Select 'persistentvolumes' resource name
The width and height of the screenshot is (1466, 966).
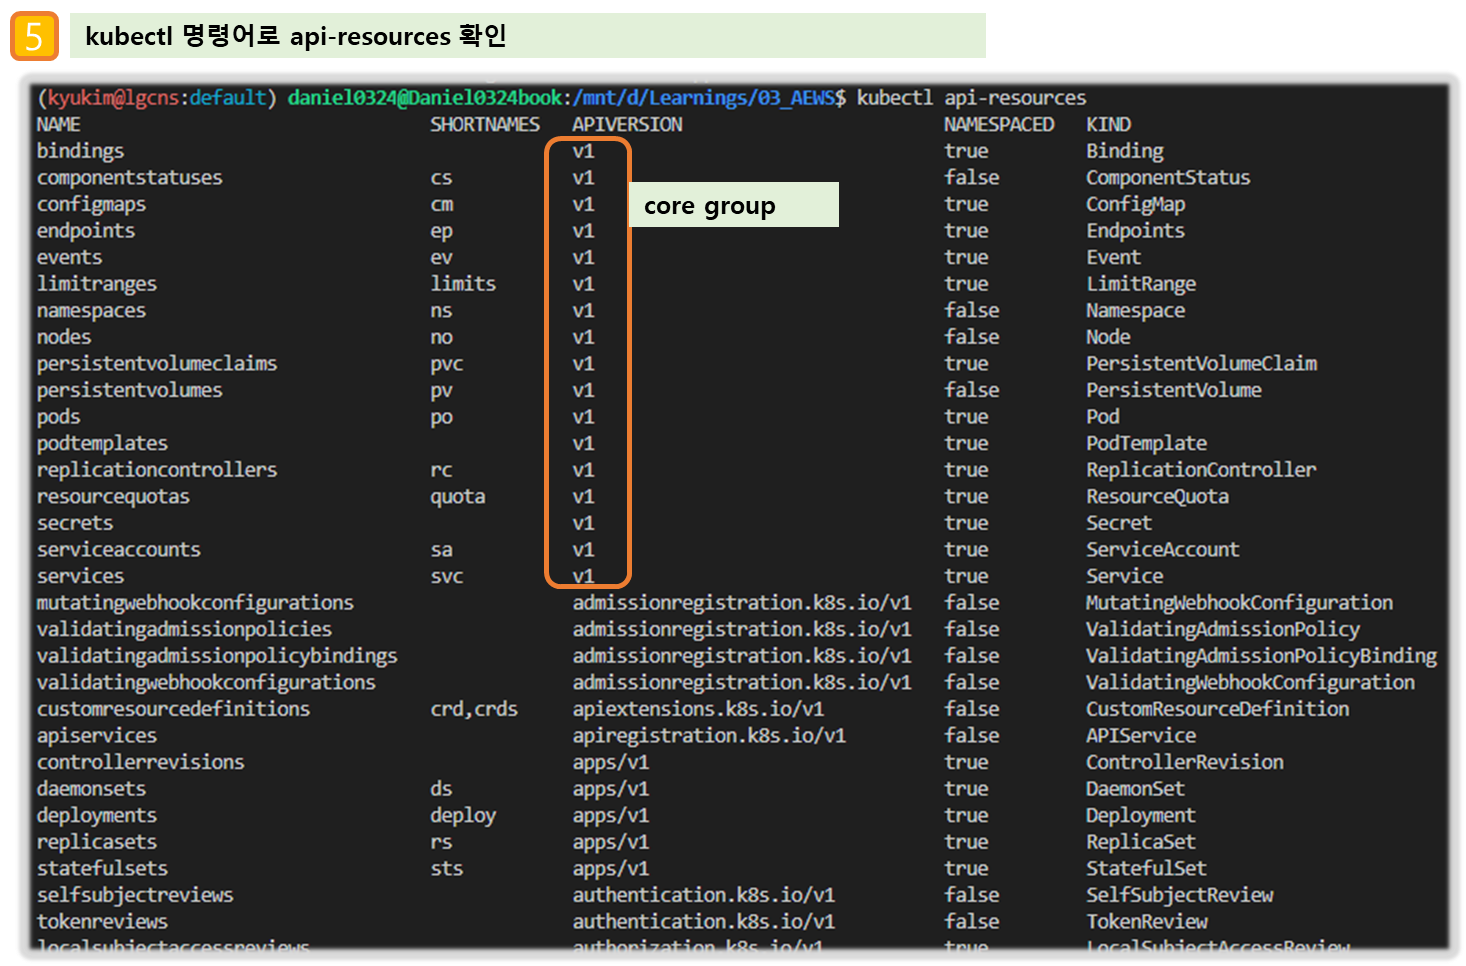tap(130, 390)
